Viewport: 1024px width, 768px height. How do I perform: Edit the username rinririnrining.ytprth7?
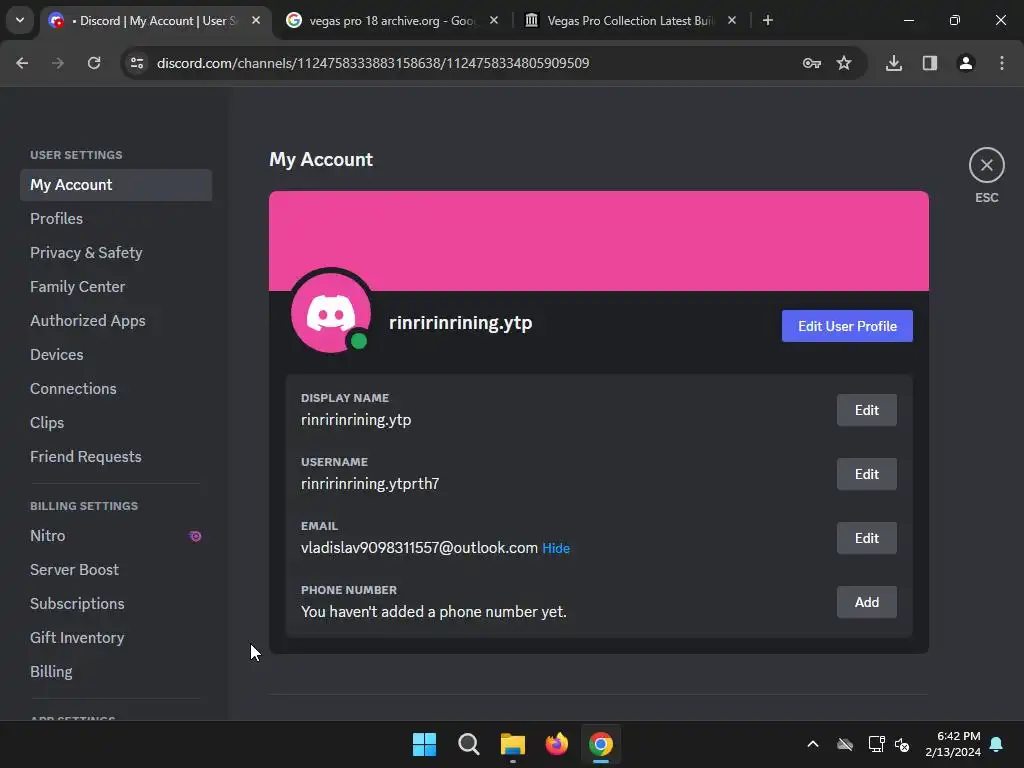867,474
